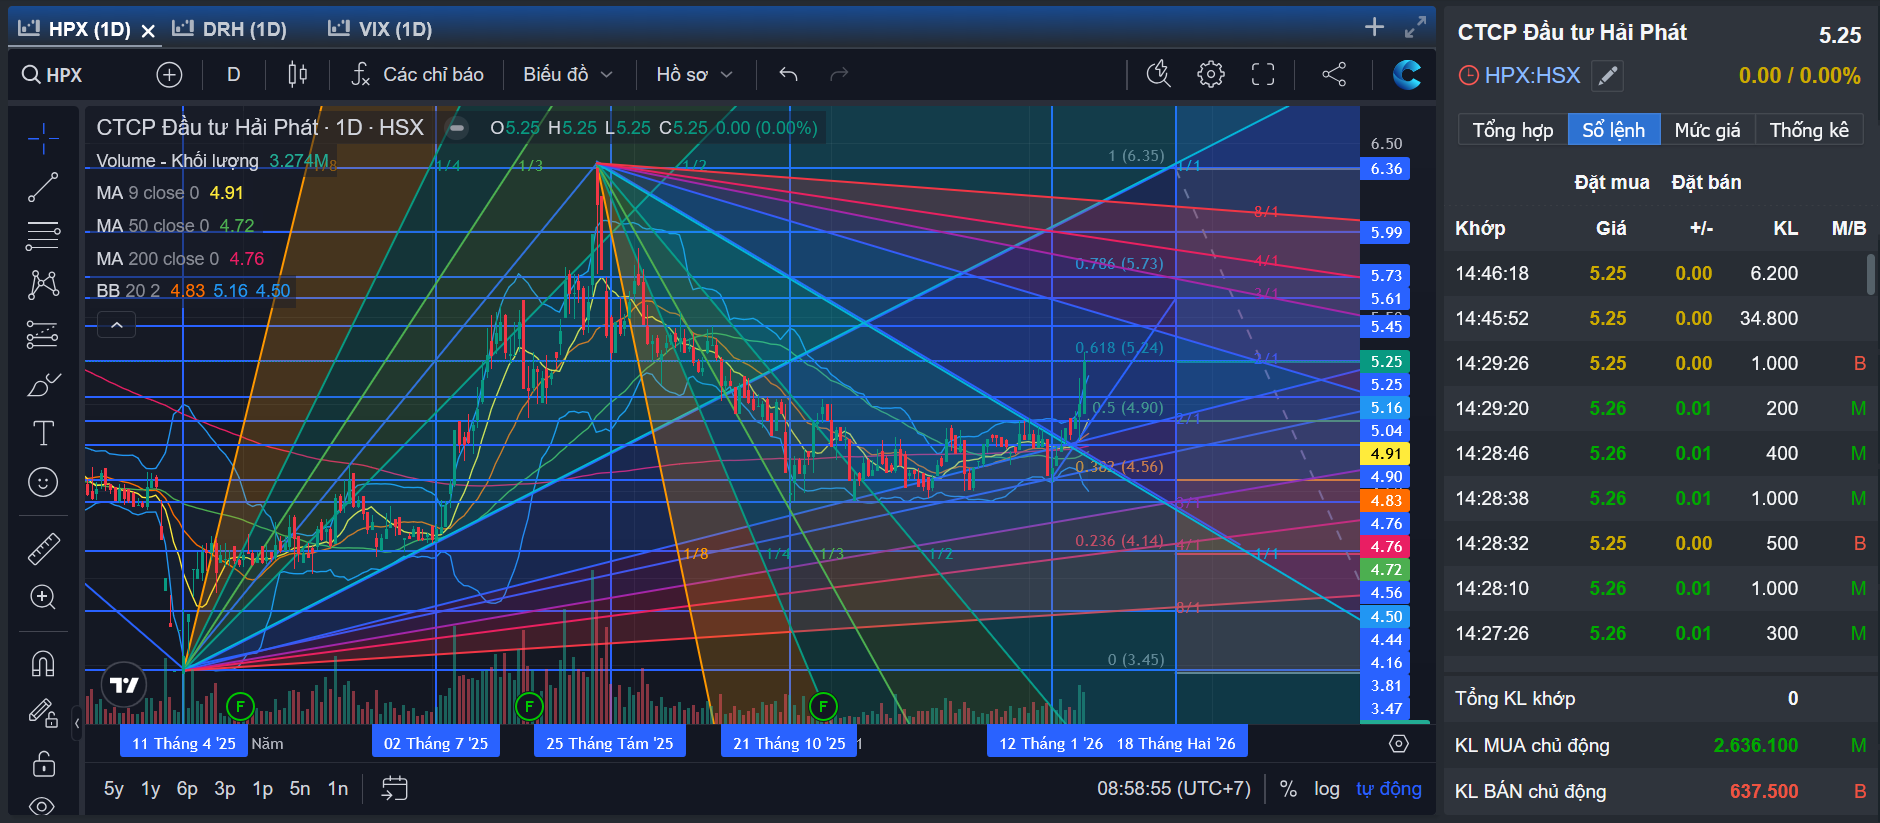Open the go-to-date calendar icon
The height and width of the screenshot is (823, 1880).
click(x=395, y=789)
